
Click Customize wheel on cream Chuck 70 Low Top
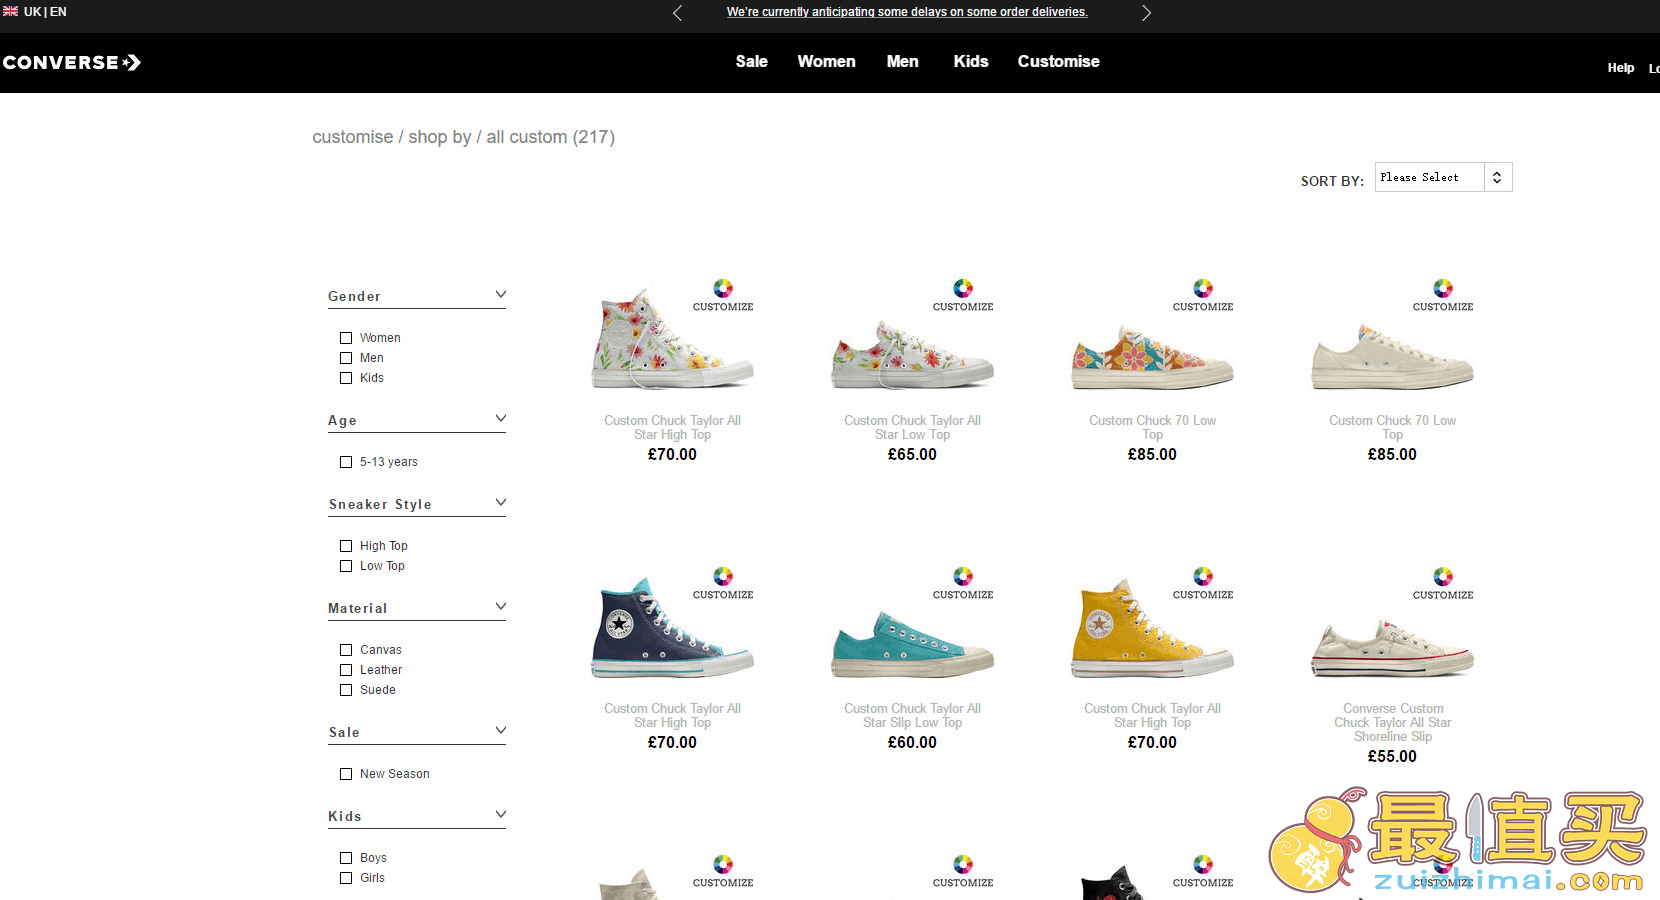tap(1443, 288)
